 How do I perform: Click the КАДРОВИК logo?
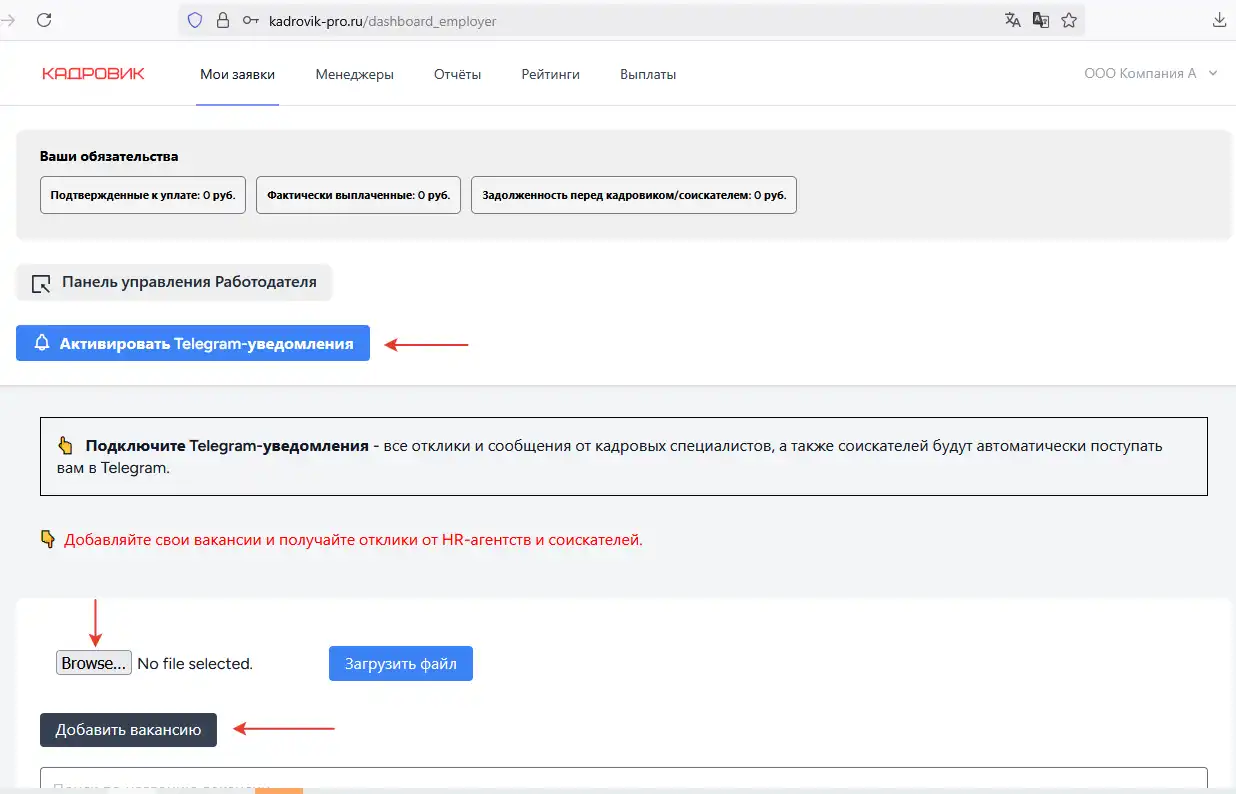pos(93,74)
